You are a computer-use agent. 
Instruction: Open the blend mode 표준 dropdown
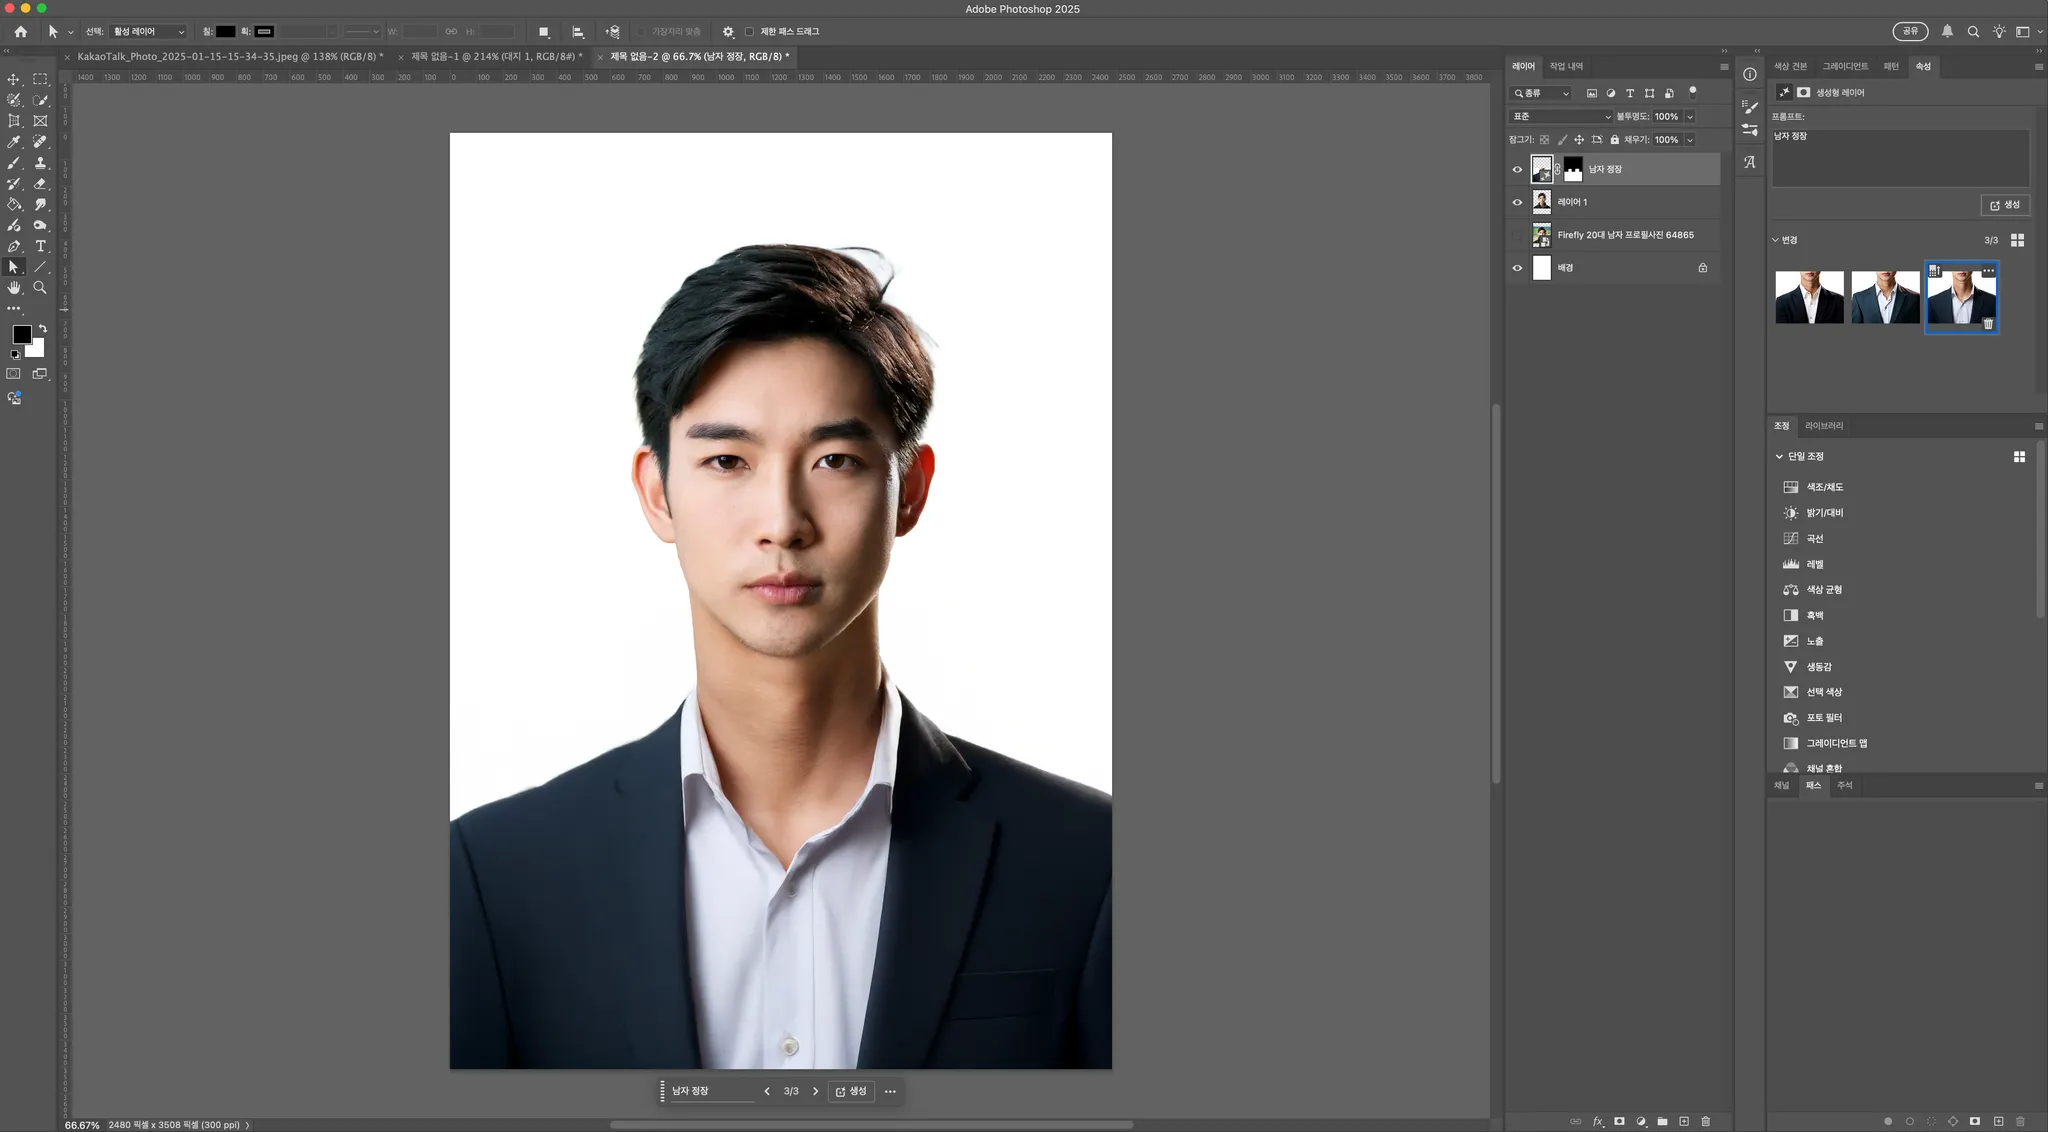(x=1560, y=117)
